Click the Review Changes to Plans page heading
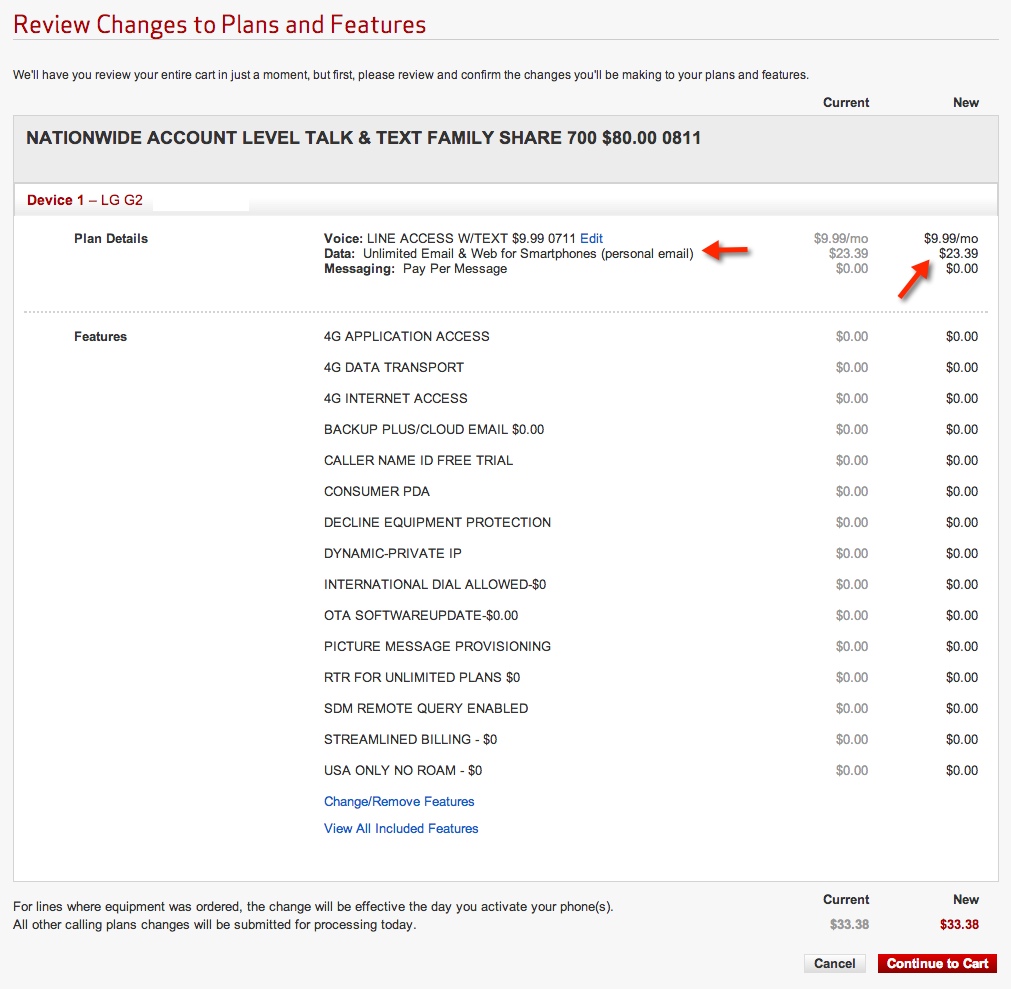The width and height of the screenshot is (1011, 989). [x=219, y=25]
